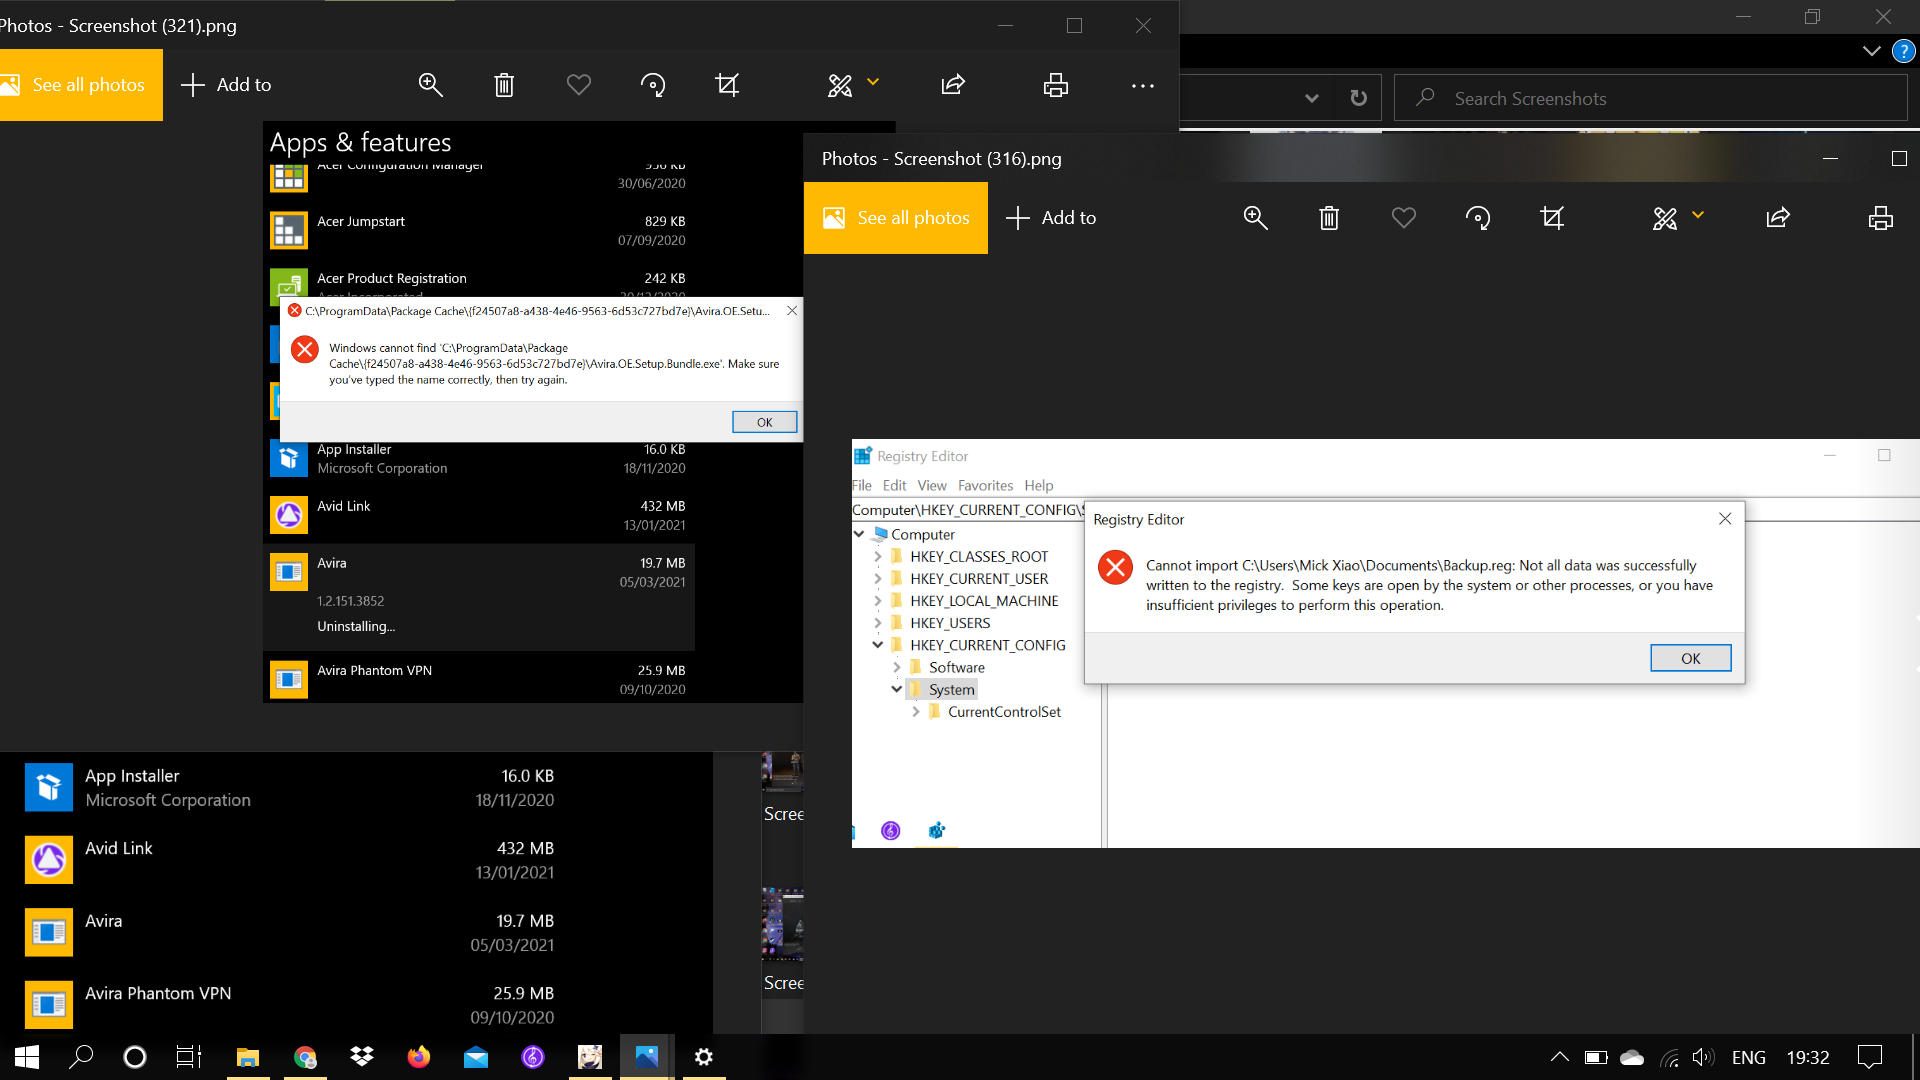Viewport: 1920px width, 1080px height.
Task: Click delete trash icon in Screenshot (316) window
Action: [1329, 218]
